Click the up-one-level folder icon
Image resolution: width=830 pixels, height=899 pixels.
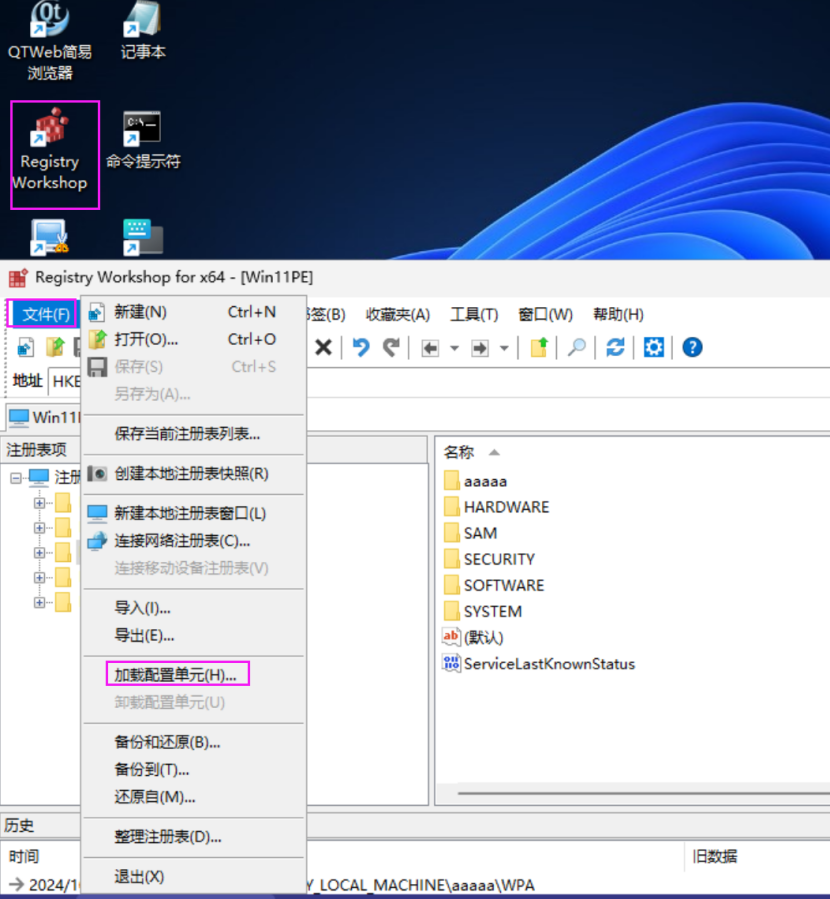pyautogui.click(x=539, y=347)
